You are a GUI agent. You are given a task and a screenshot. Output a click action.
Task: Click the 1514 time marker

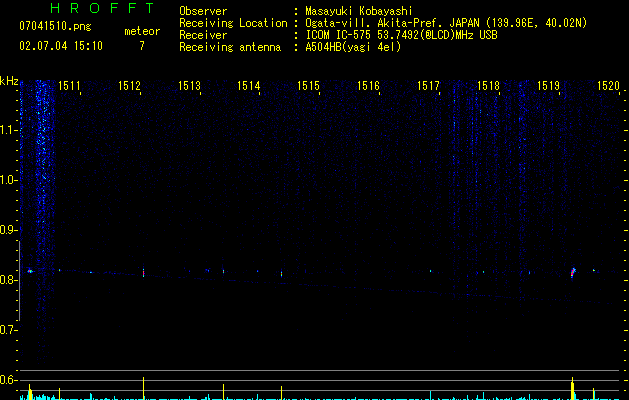coord(249,86)
